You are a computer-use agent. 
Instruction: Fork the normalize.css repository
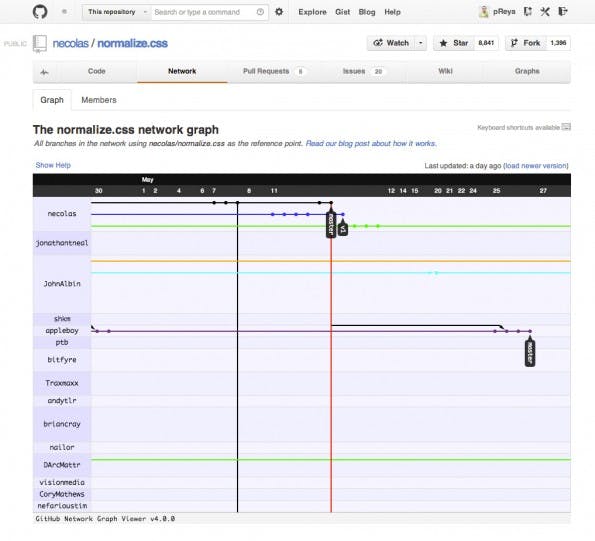click(x=526, y=43)
